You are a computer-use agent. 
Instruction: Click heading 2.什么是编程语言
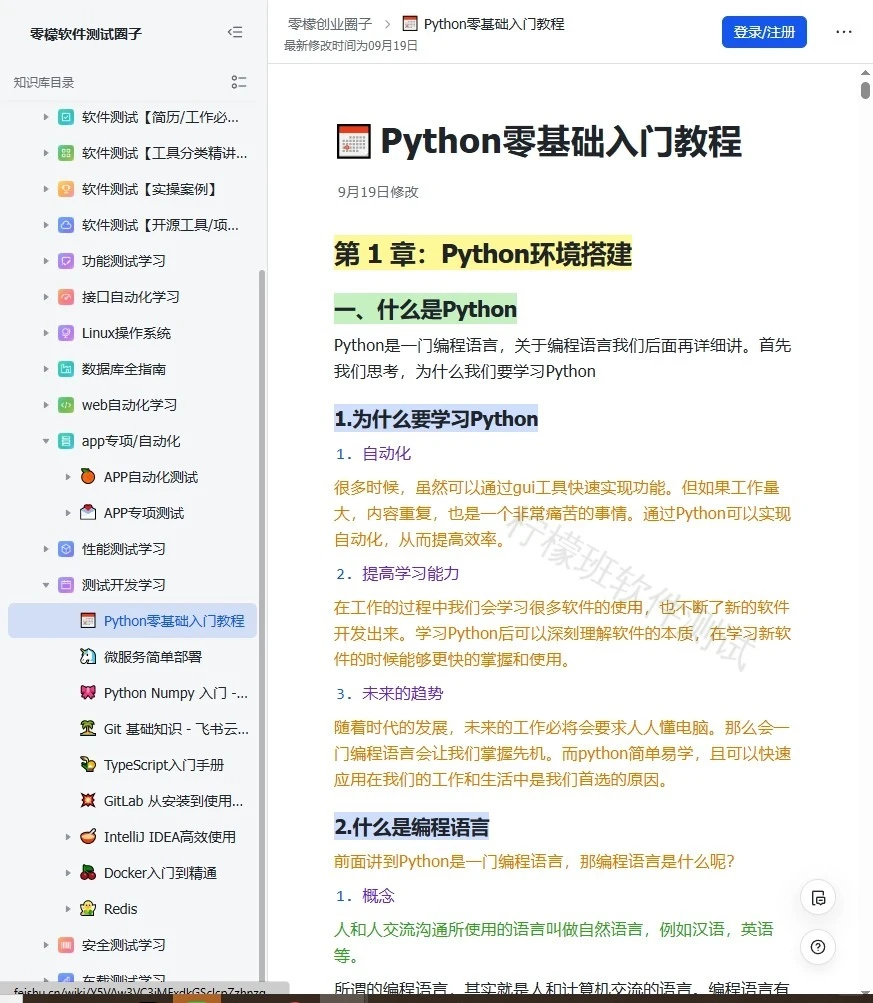point(411,826)
